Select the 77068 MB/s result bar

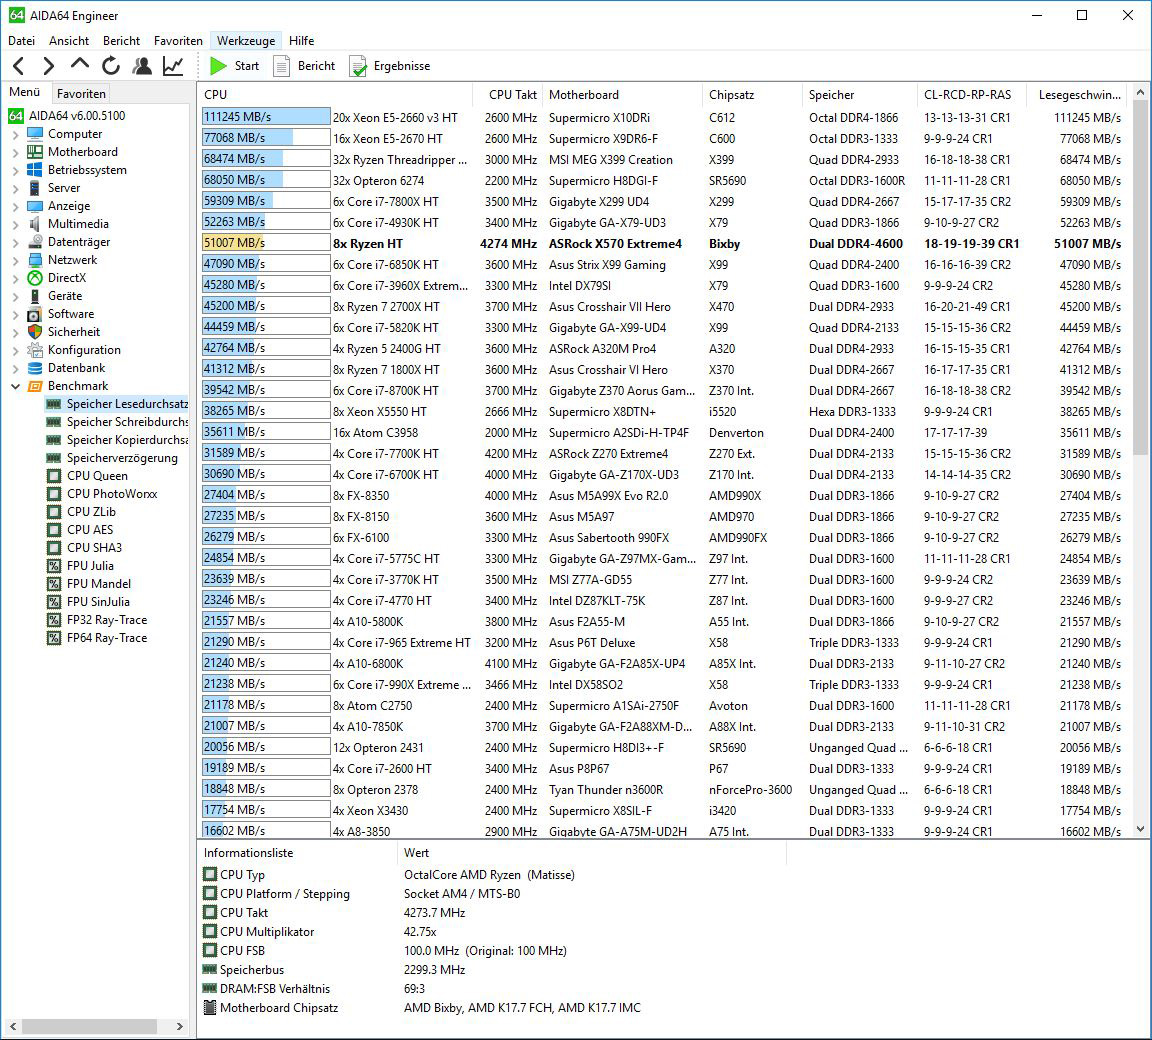tap(266, 137)
